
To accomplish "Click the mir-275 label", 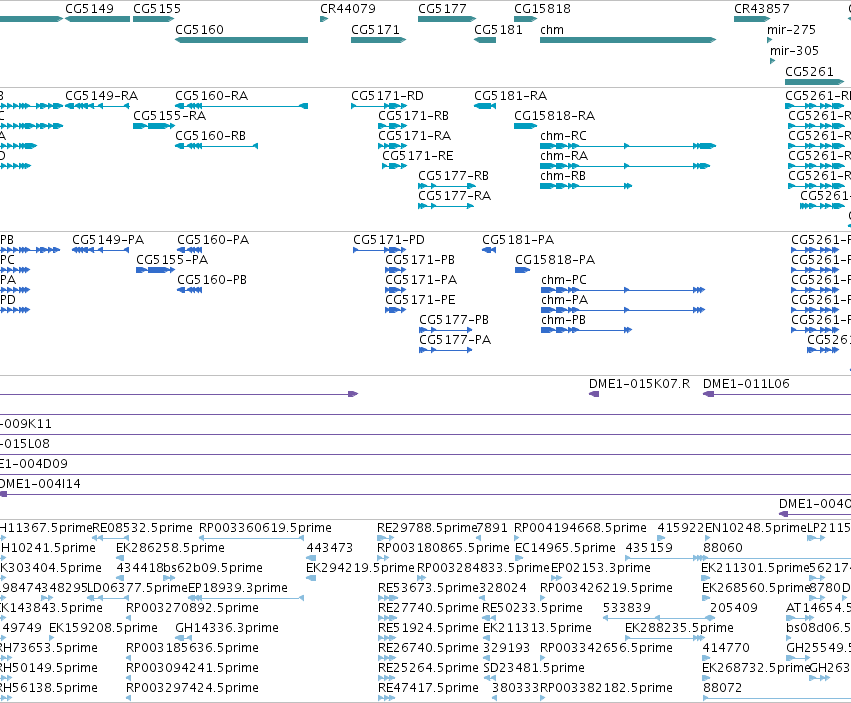I will point(791,30).
